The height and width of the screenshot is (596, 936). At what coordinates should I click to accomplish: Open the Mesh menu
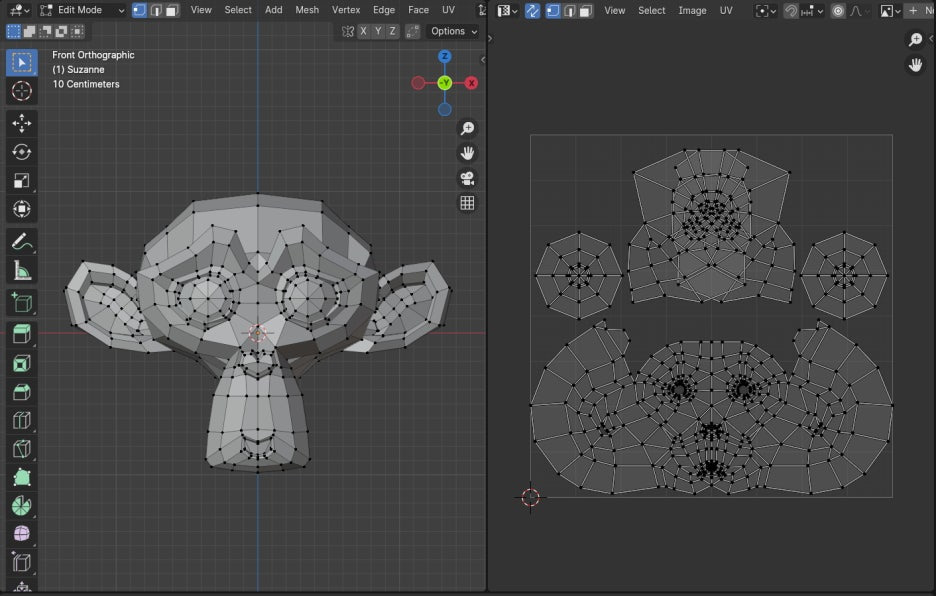[x=307, y=10]
